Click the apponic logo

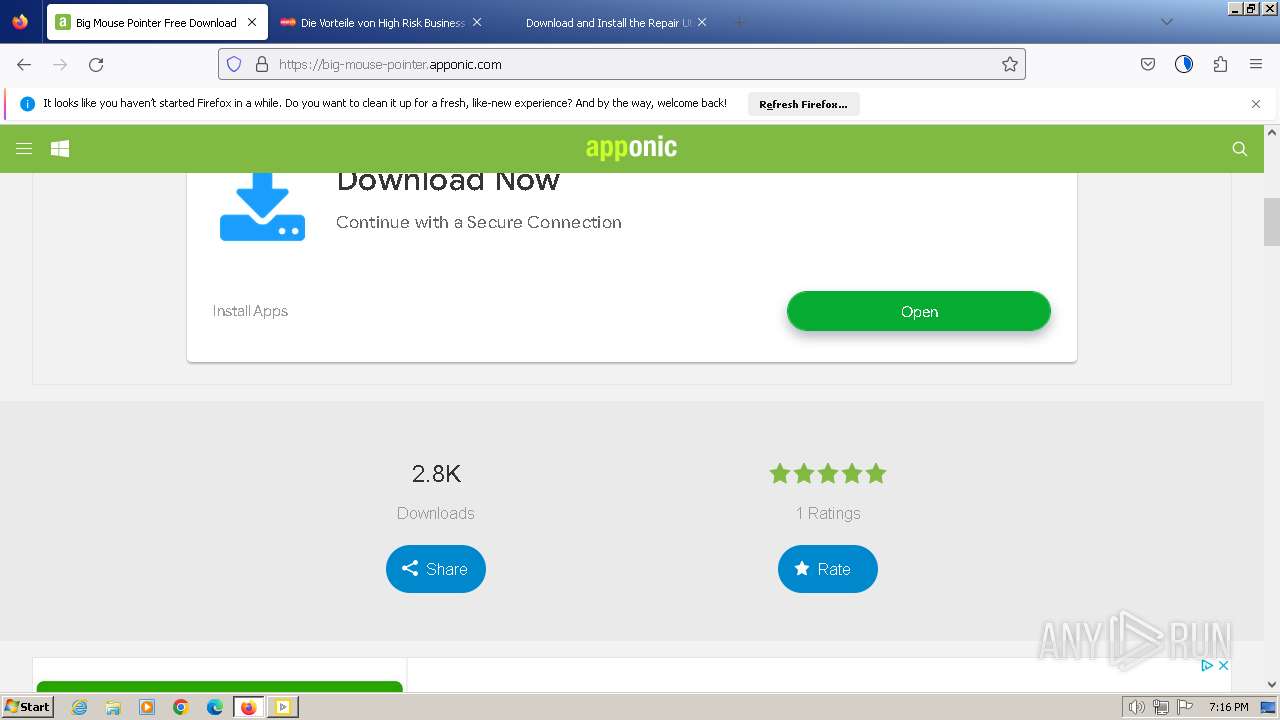click(x=631, y=148)
